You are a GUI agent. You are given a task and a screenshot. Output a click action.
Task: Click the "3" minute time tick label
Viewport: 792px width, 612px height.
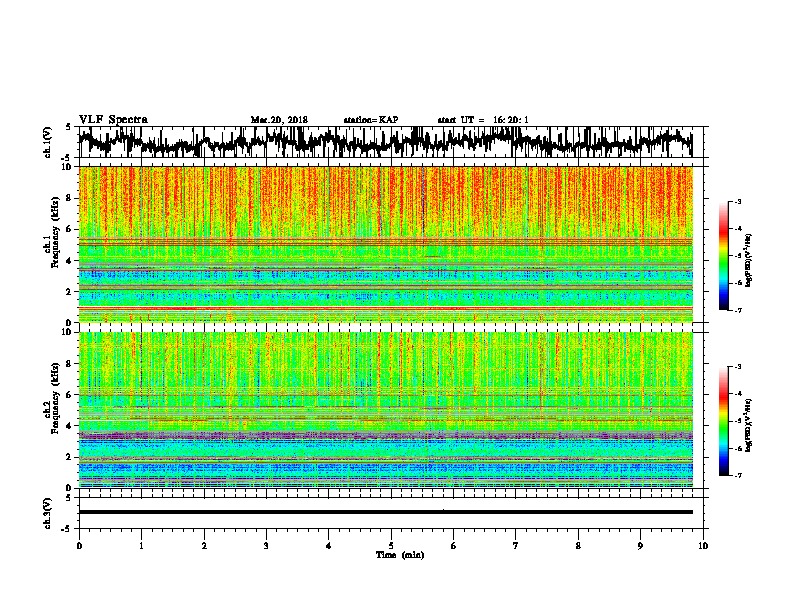click(266, 546)
